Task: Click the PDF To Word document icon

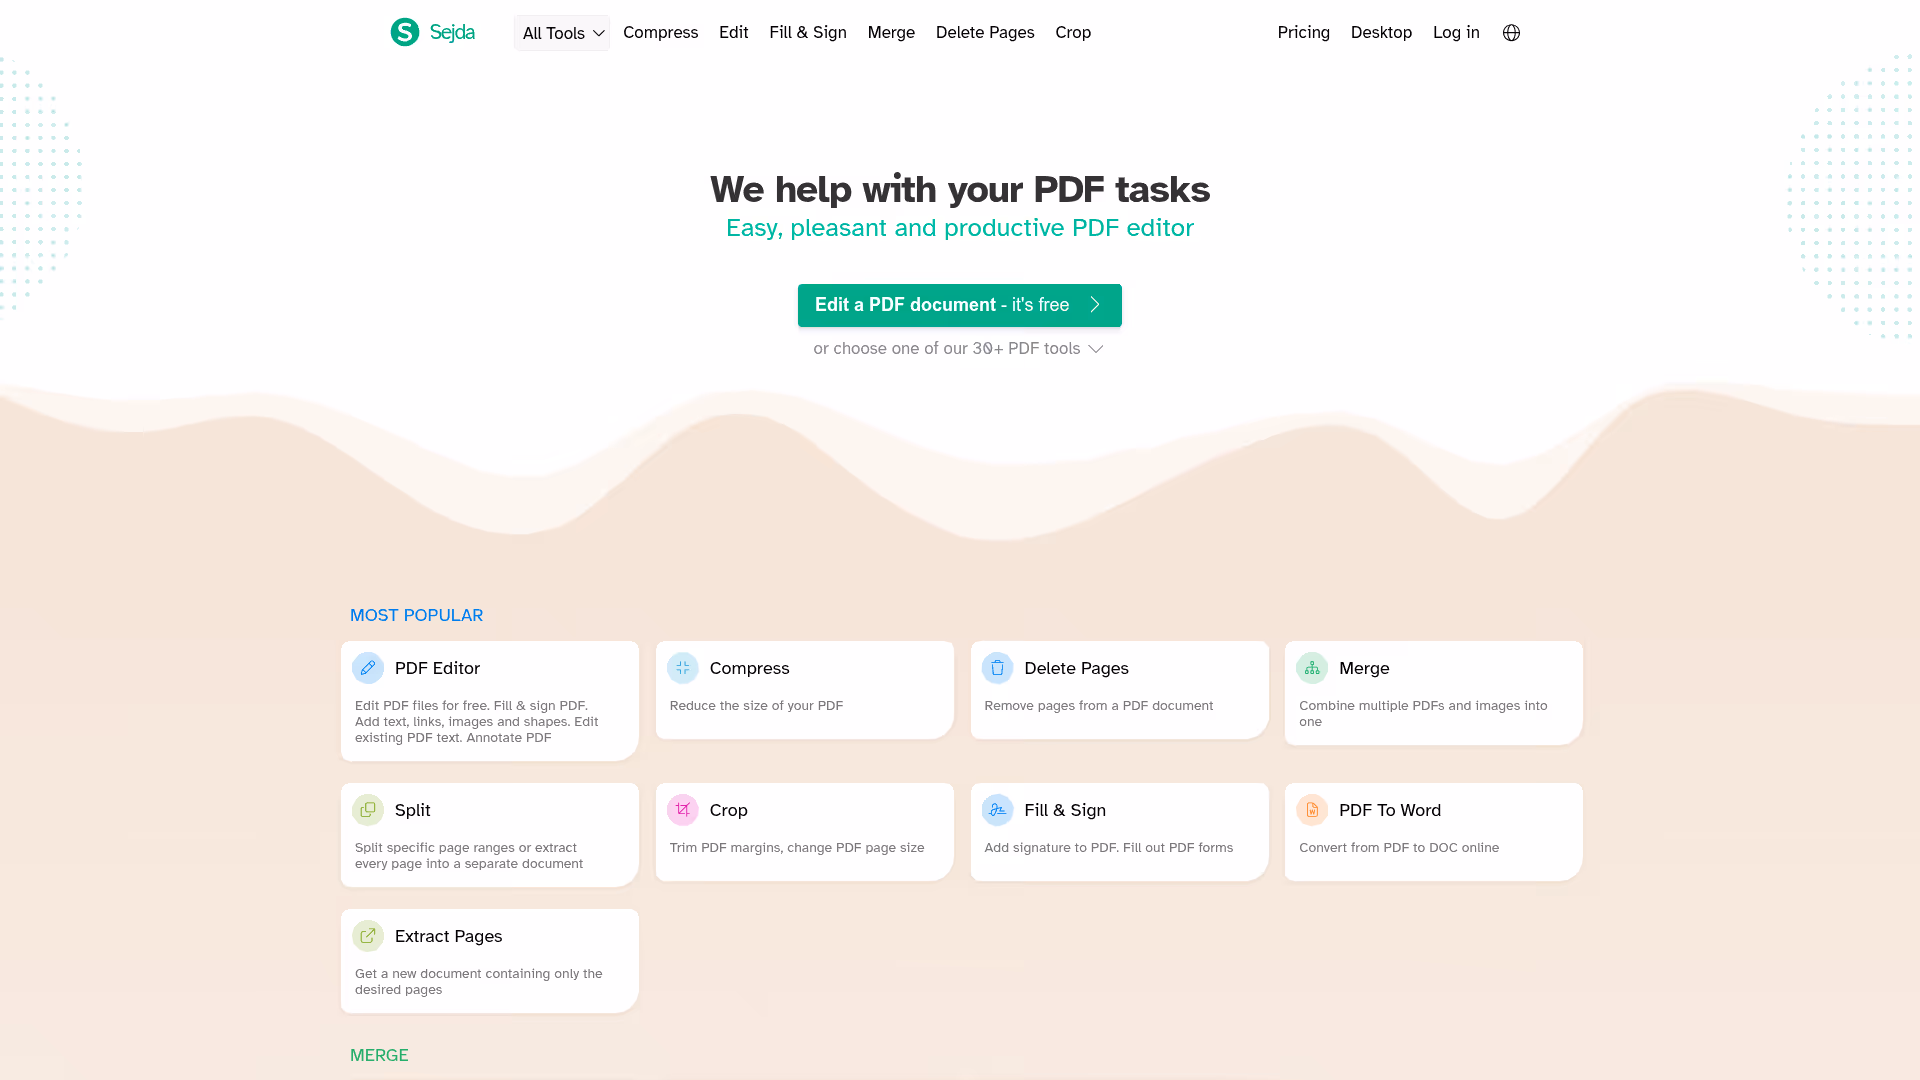Action: (x=1311, y=810)
